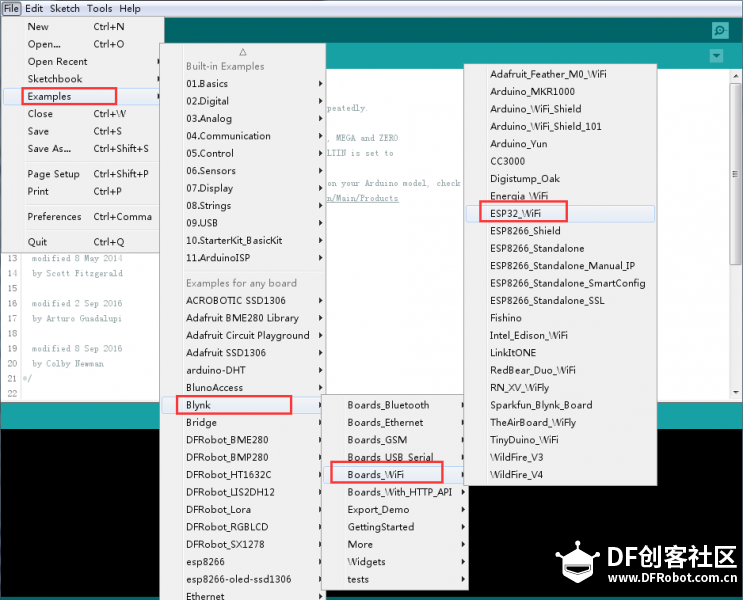Open Boards_GSM submenu
The image size is (743, 600).
coord(394,440)
